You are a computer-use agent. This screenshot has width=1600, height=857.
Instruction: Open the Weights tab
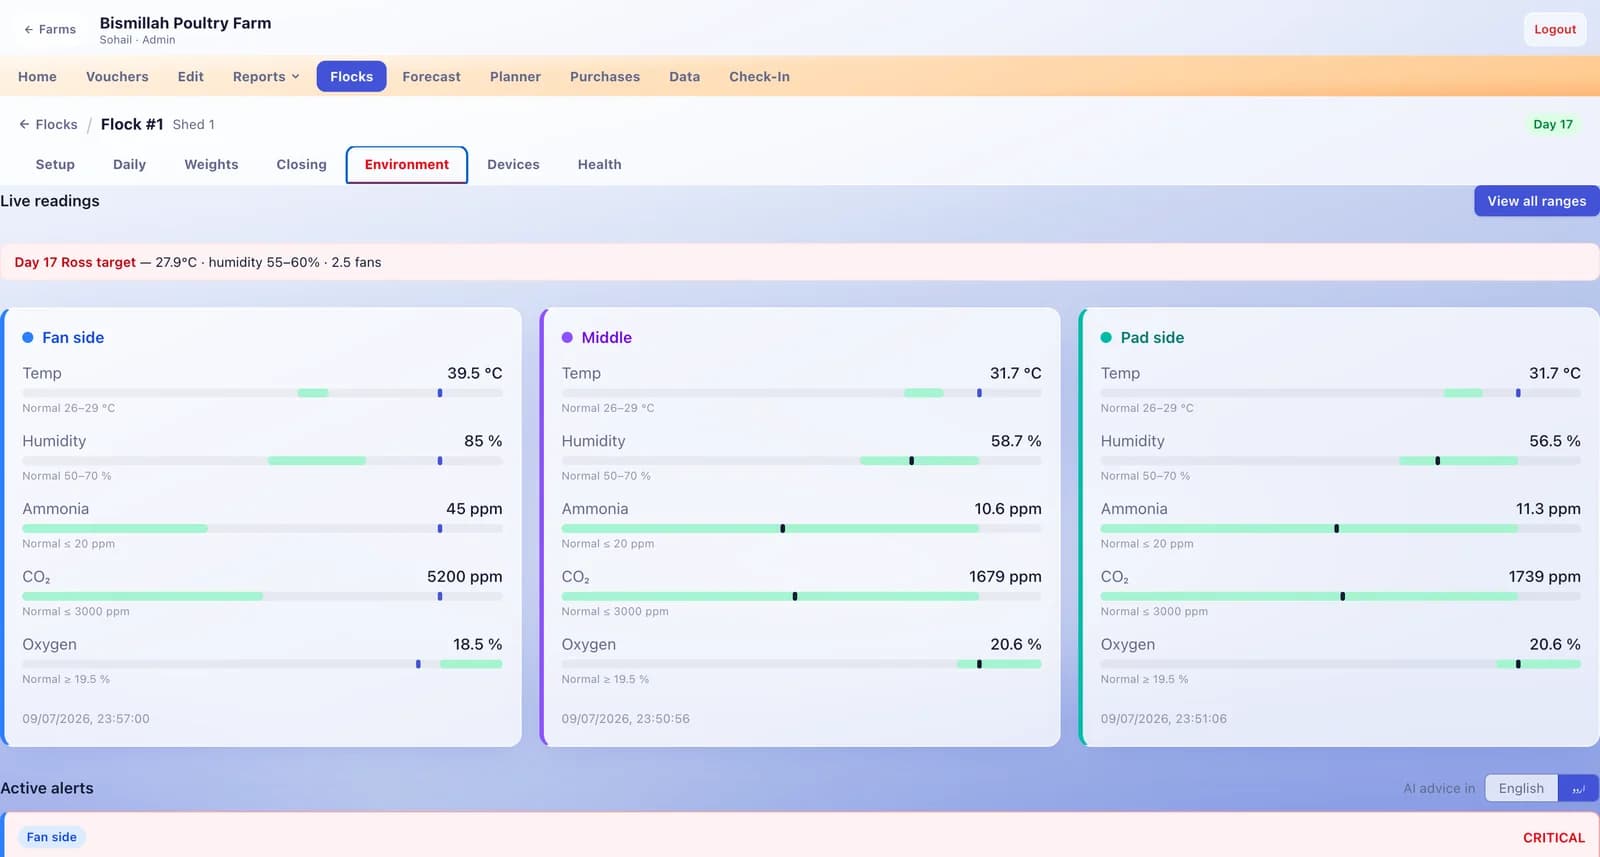(211, 164)
